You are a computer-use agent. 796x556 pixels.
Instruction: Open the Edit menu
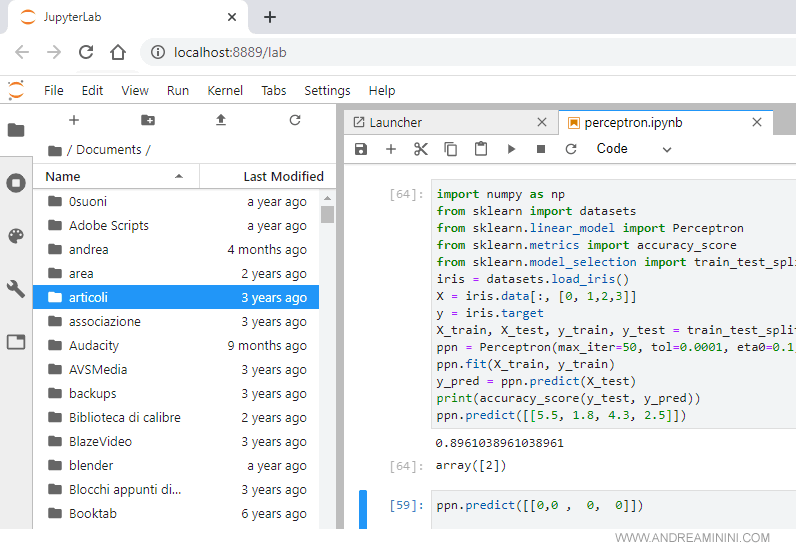(x=92, y=90)
